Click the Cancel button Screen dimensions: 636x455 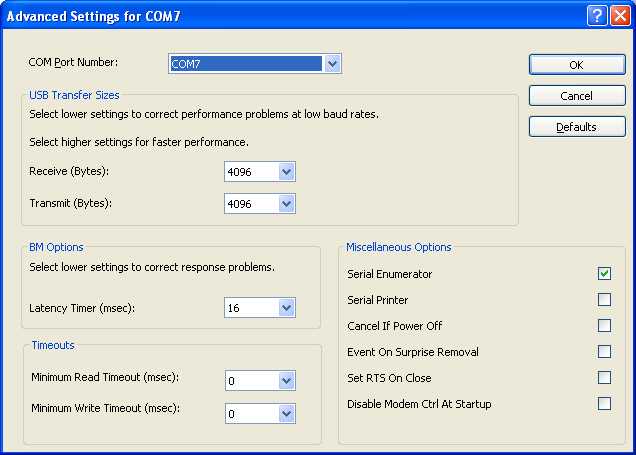point(576,96)
